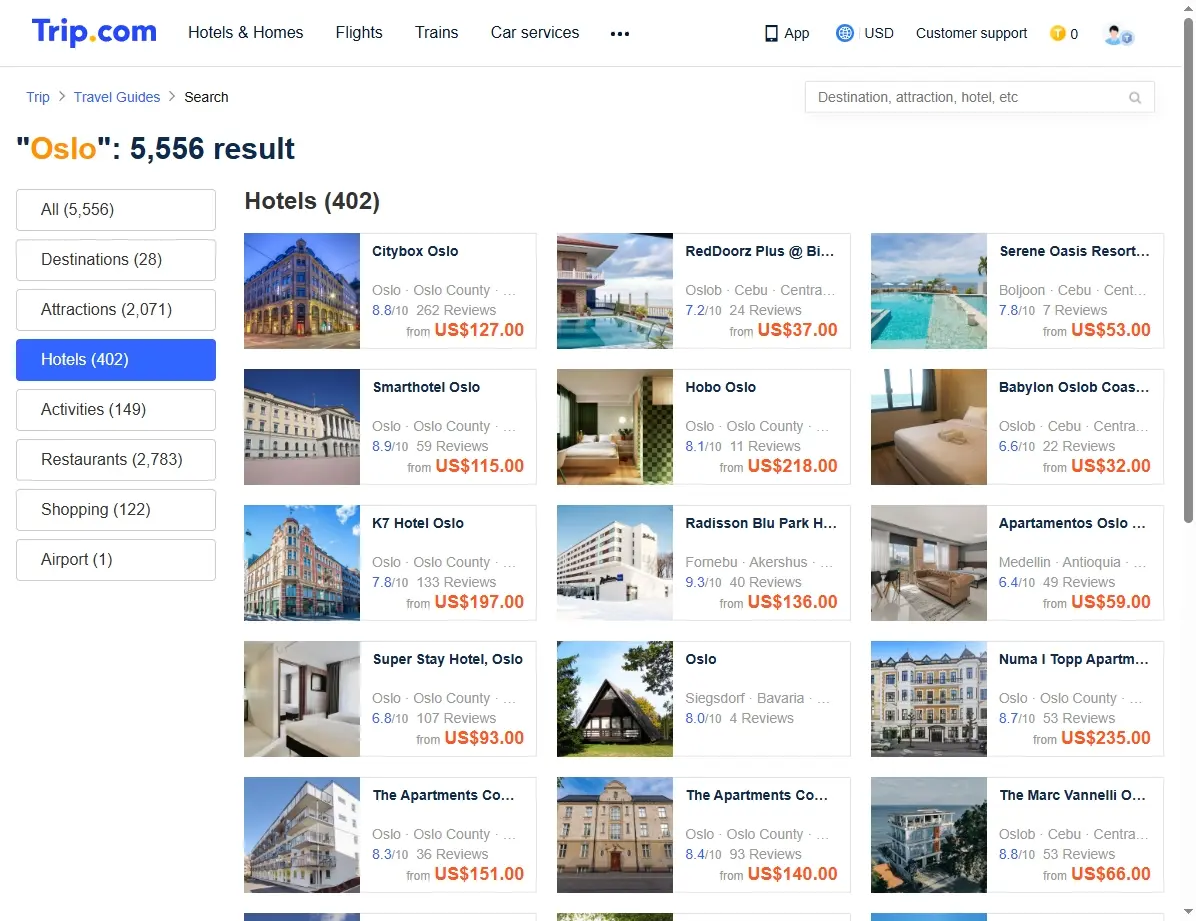This screenshot has width=1196, height=921.
Task: Open Numa I Topp Apartments title
Action: 1074,659
